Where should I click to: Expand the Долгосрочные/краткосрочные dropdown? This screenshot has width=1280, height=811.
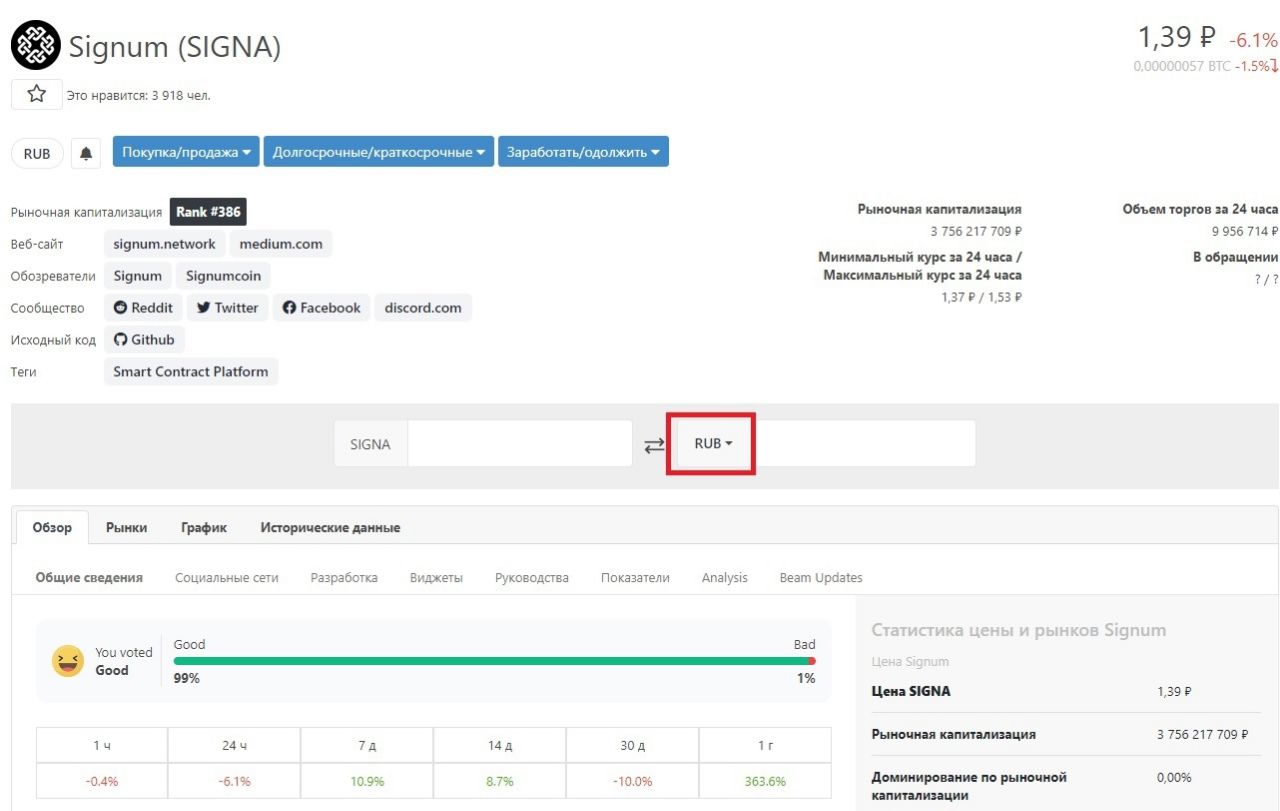click(x=379, y=152)
